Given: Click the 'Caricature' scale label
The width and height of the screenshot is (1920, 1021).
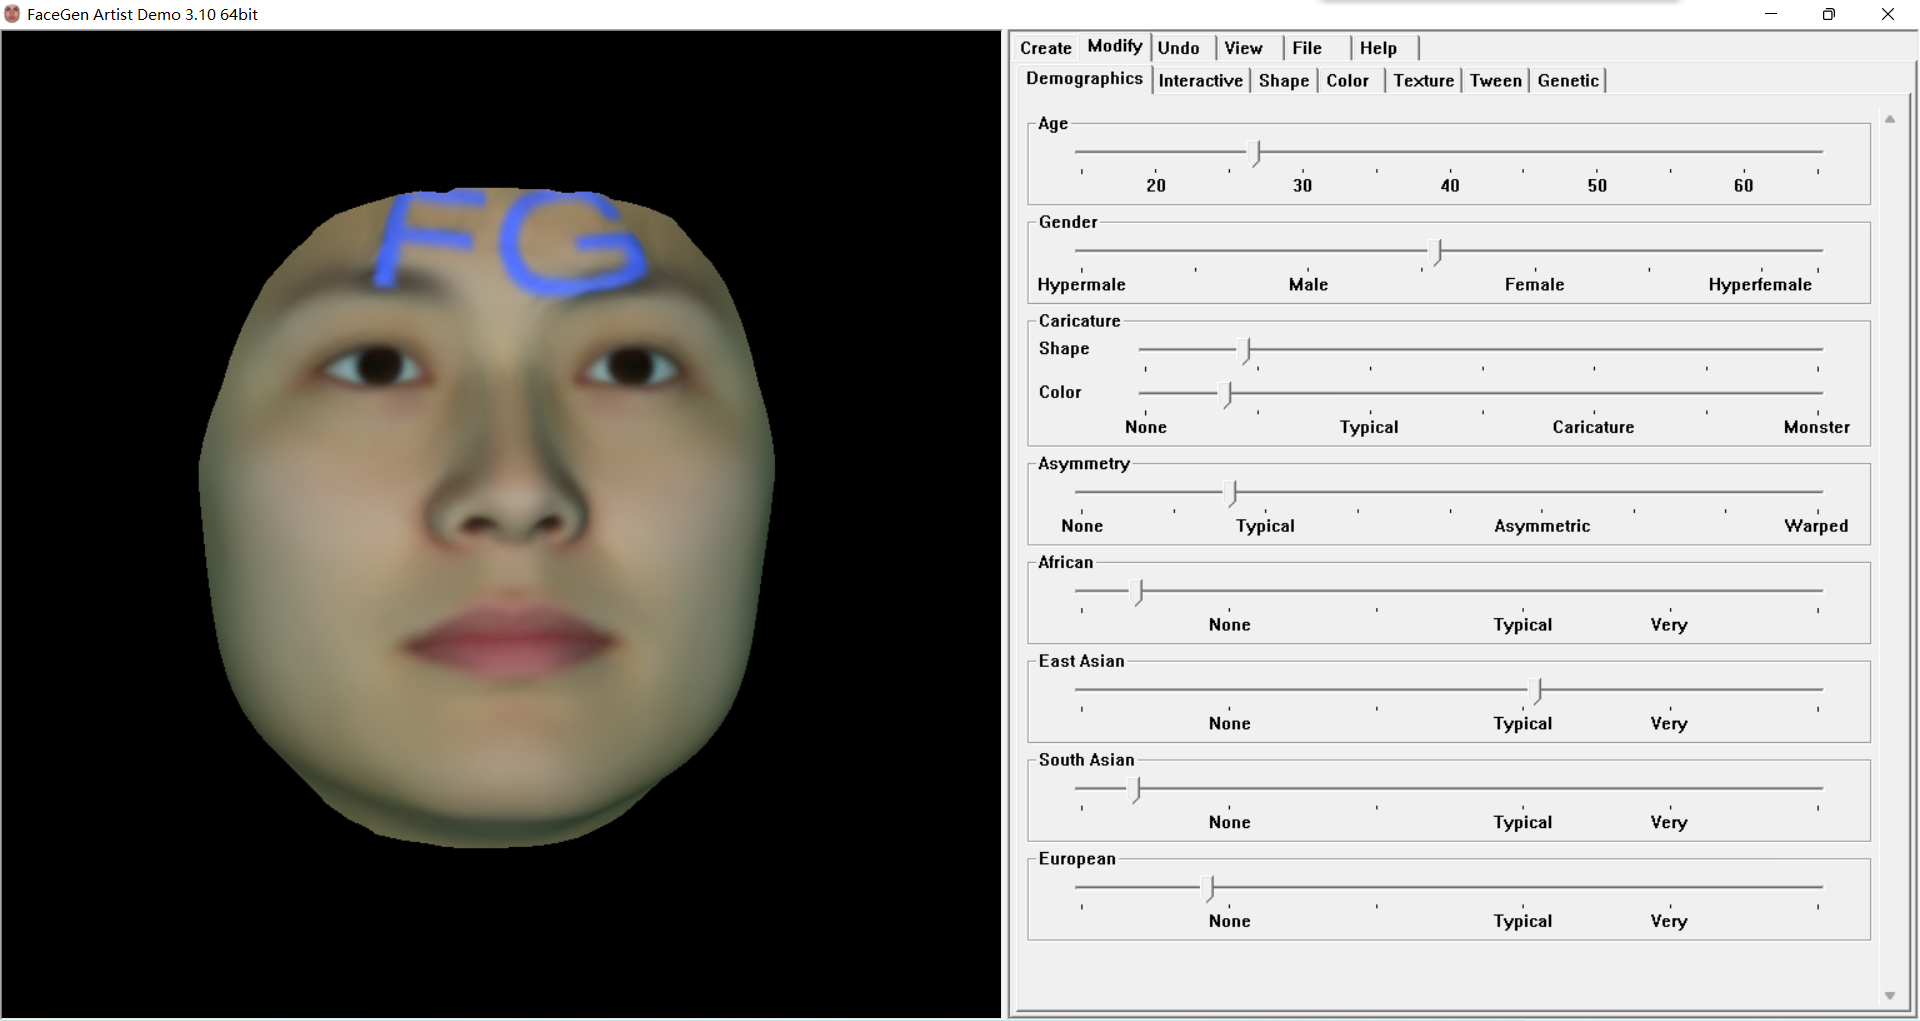Looking at the screenshot, I should pos(1593,427).
